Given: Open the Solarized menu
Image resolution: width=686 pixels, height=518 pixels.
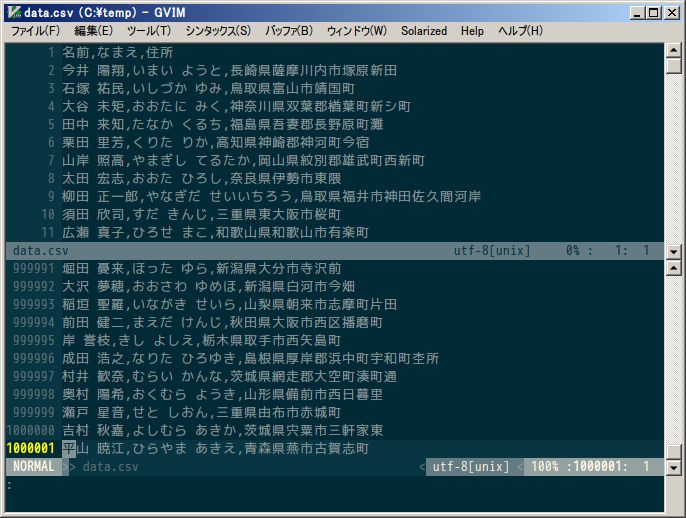Looking at the screenshot, I should click(424, 31).
